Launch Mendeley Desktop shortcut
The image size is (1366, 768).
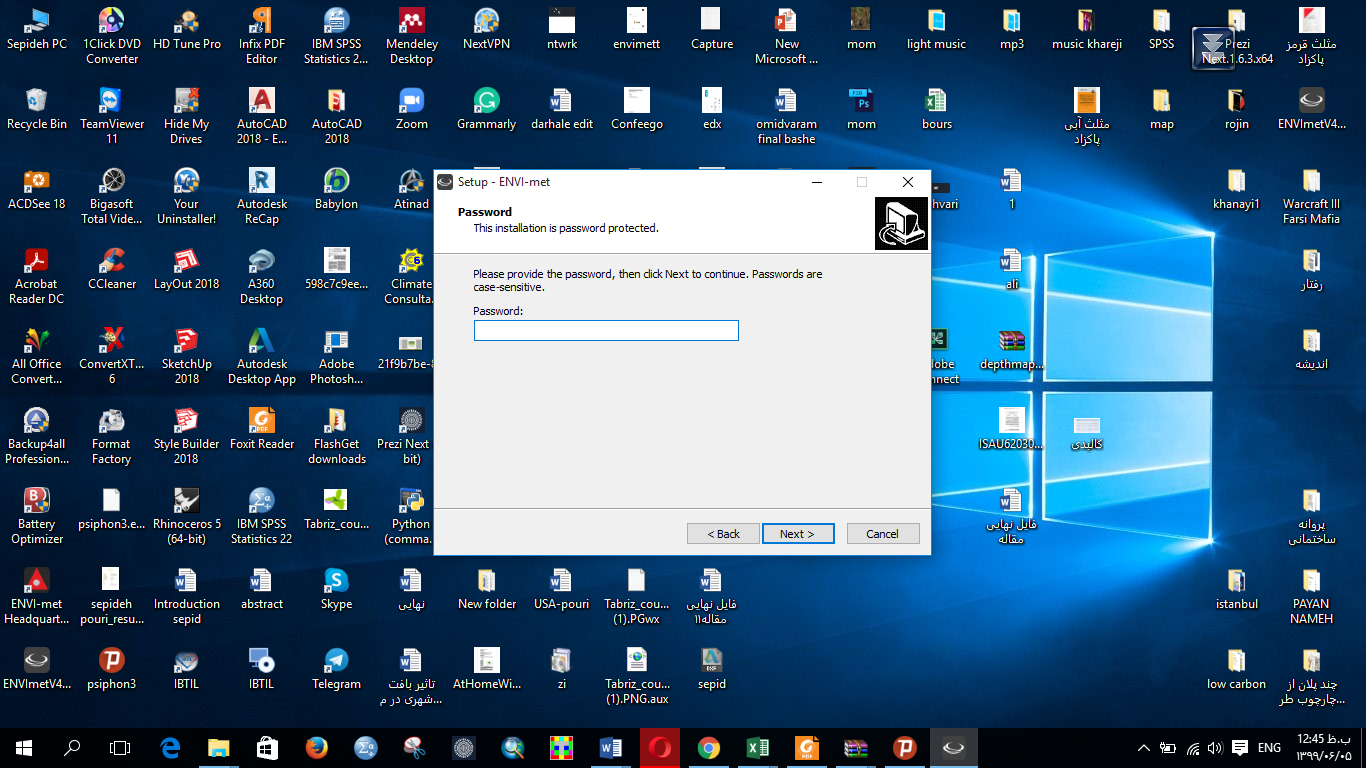411,36
